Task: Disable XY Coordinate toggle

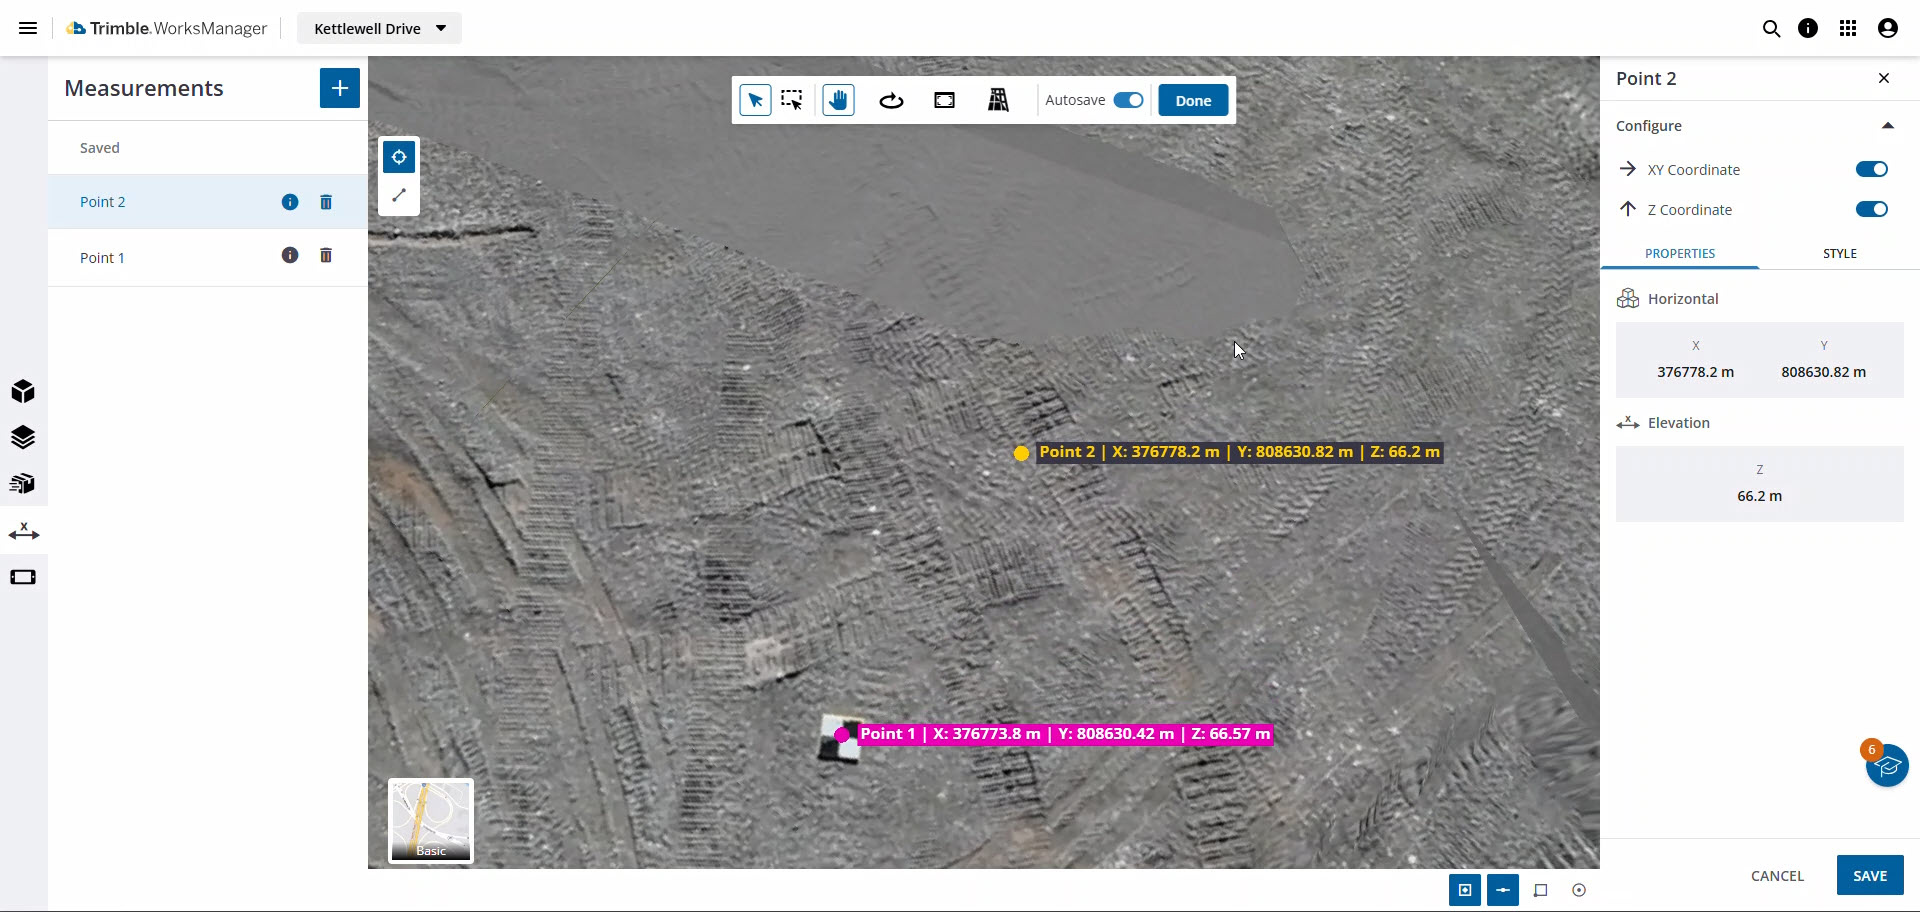Action: click(1871, 169)
